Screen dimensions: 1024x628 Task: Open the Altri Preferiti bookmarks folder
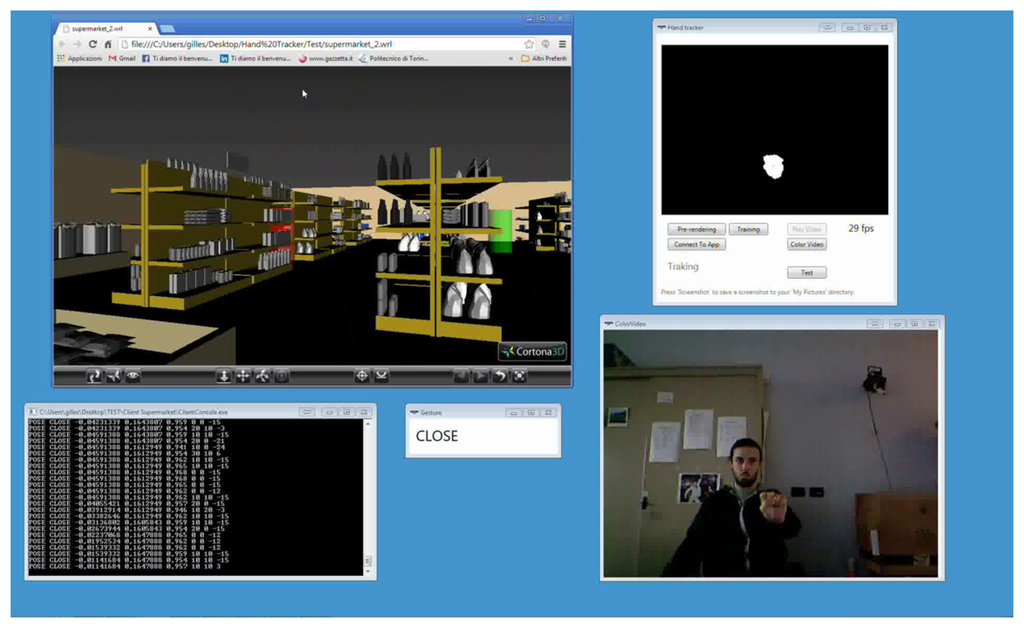point(543,59)
